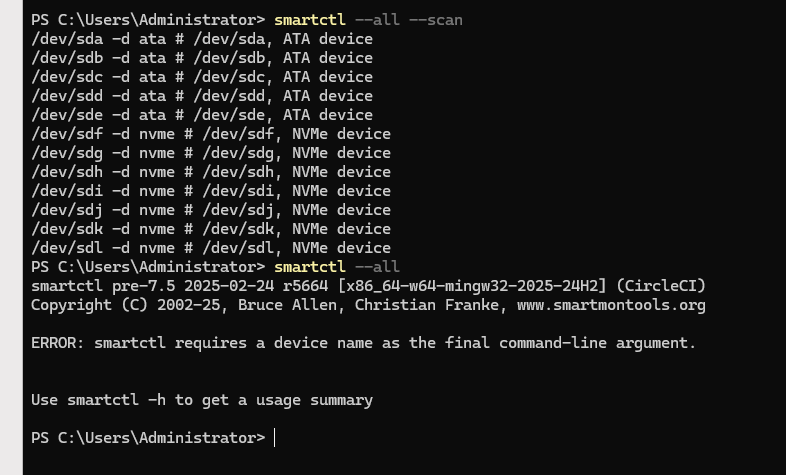Click the /dev/sda ATA device line
786x475 pixels.
201,39
